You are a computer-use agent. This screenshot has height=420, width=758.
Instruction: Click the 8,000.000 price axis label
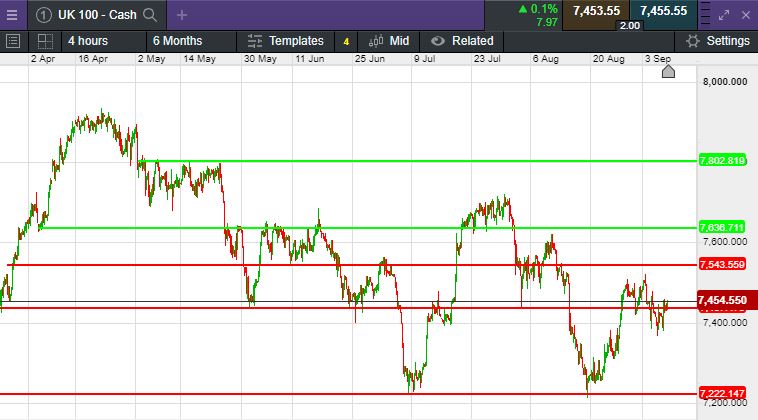(x=725, y=82)
